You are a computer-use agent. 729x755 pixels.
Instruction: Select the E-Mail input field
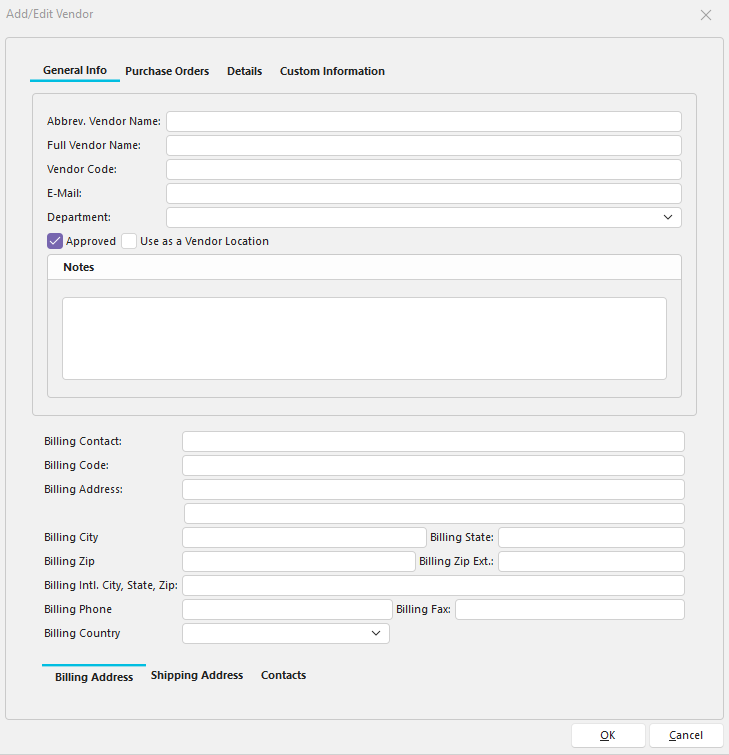(423, 193)
